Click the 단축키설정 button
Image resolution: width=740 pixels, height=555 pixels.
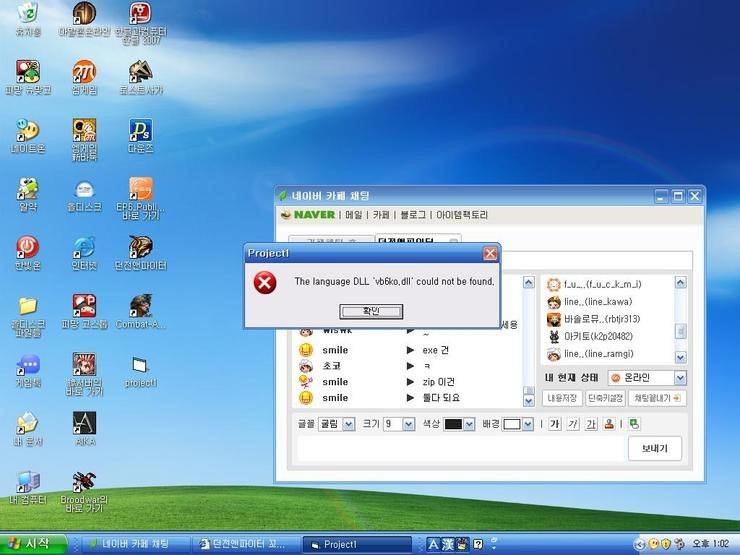coord(605,398)
